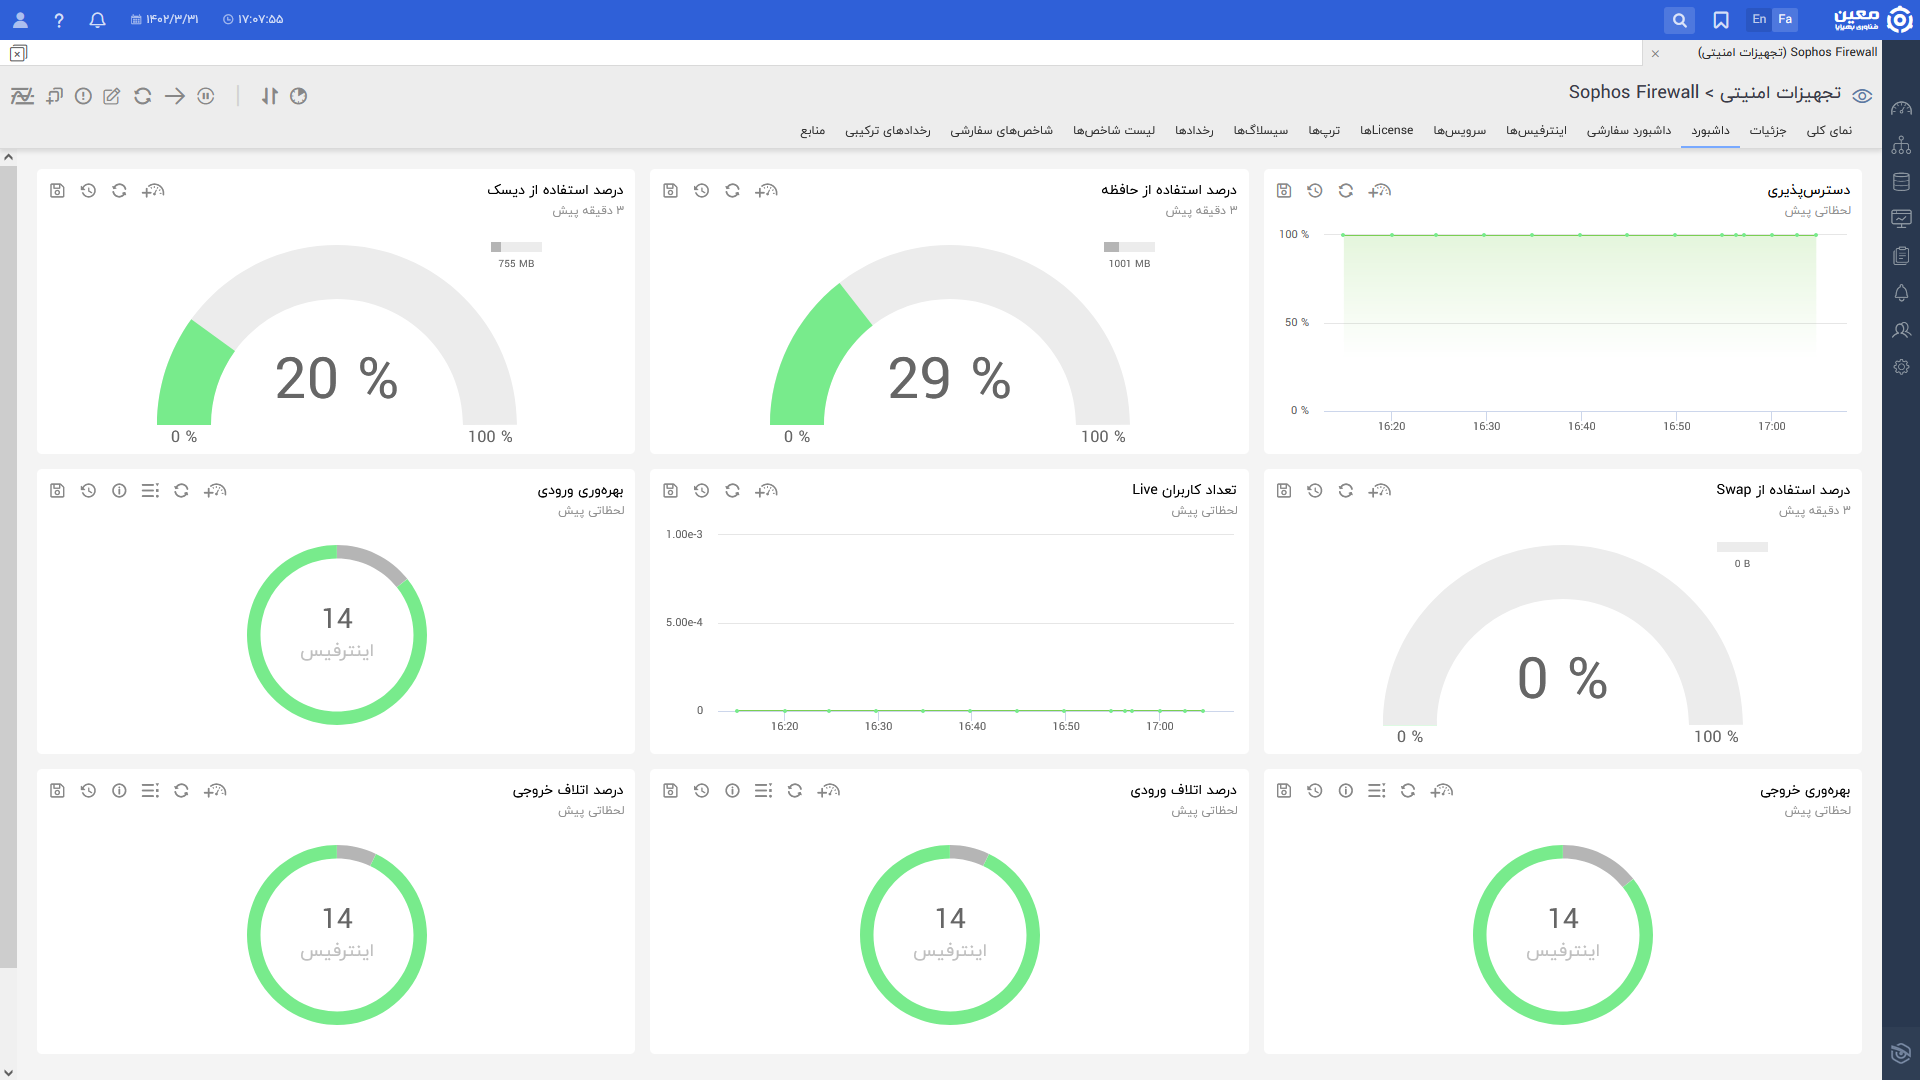
Task: Select the داشبورد tab
Action: (1710, 131)
